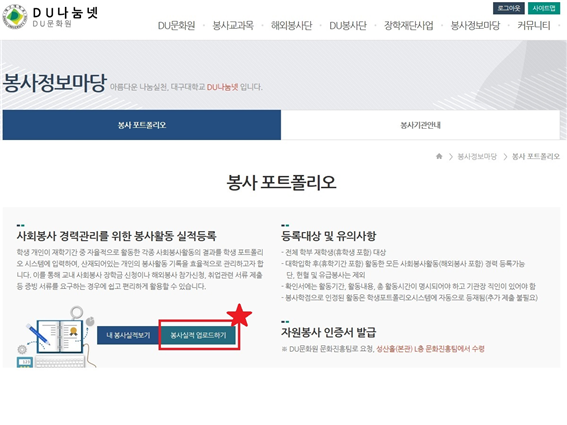Viewport: 567px width, 425px height.
Task: Open the 해외봉사단 menu
Action: click(291, 25)
